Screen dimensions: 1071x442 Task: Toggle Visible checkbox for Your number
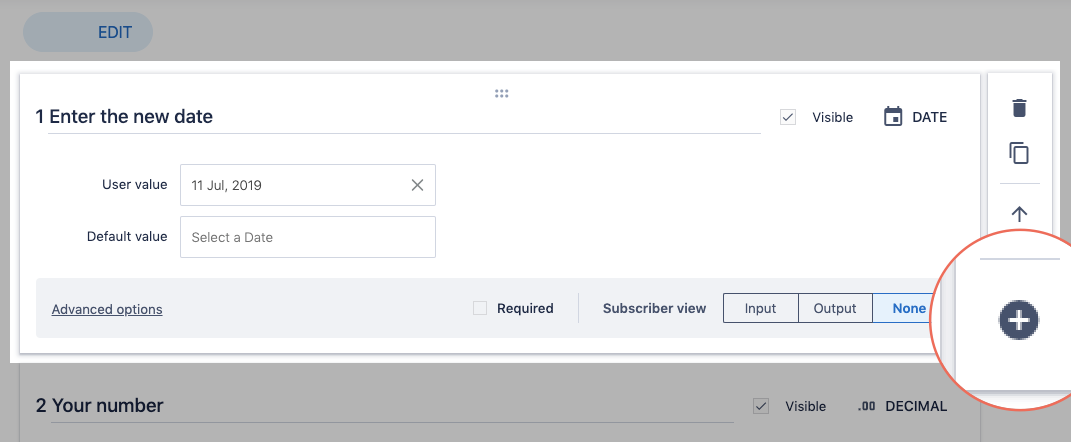(x=761, y=406)
